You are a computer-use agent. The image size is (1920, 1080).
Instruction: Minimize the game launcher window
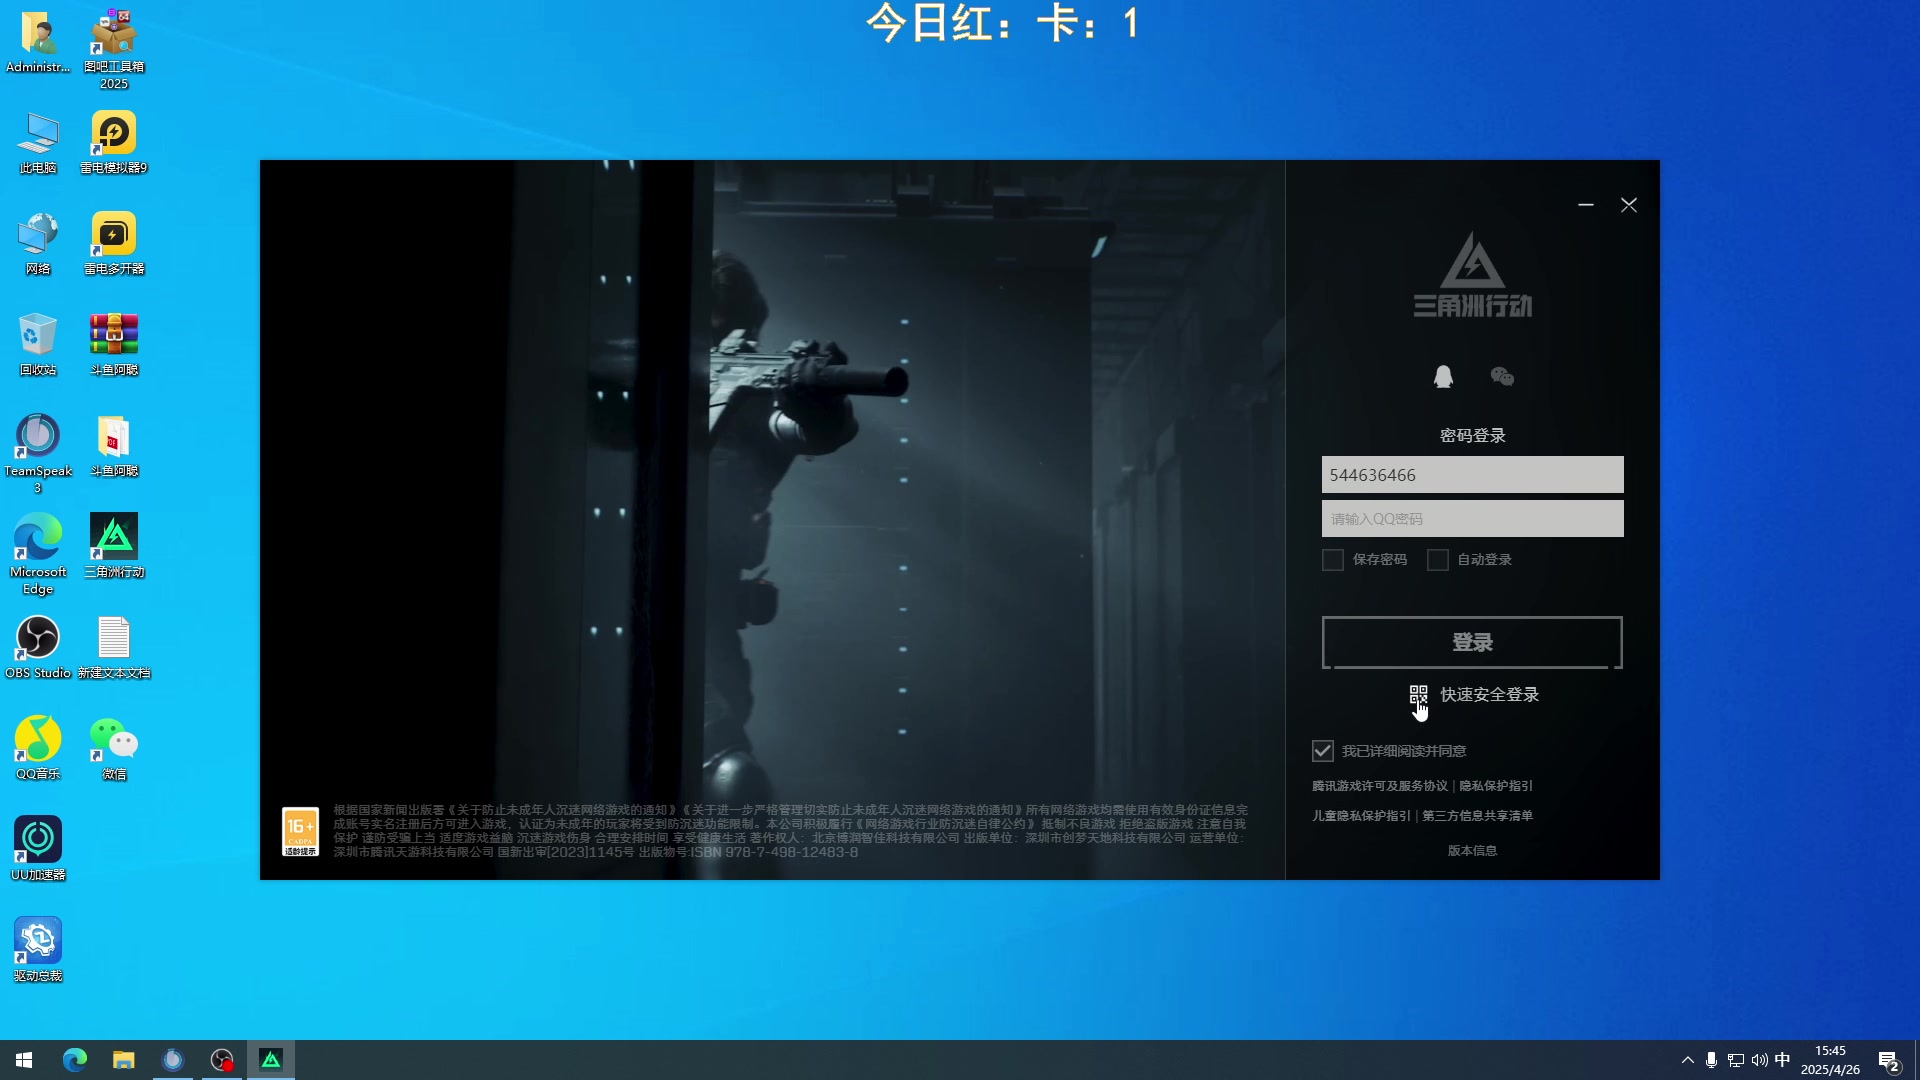point(1585,205)
